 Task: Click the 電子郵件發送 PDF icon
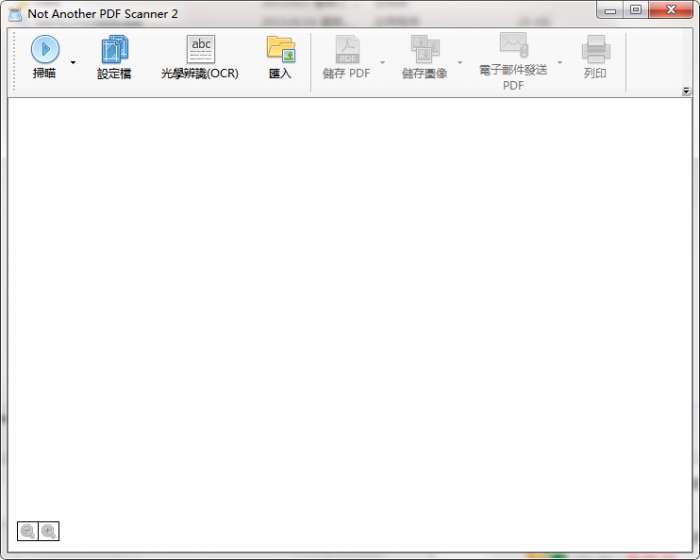pos(514,45)
